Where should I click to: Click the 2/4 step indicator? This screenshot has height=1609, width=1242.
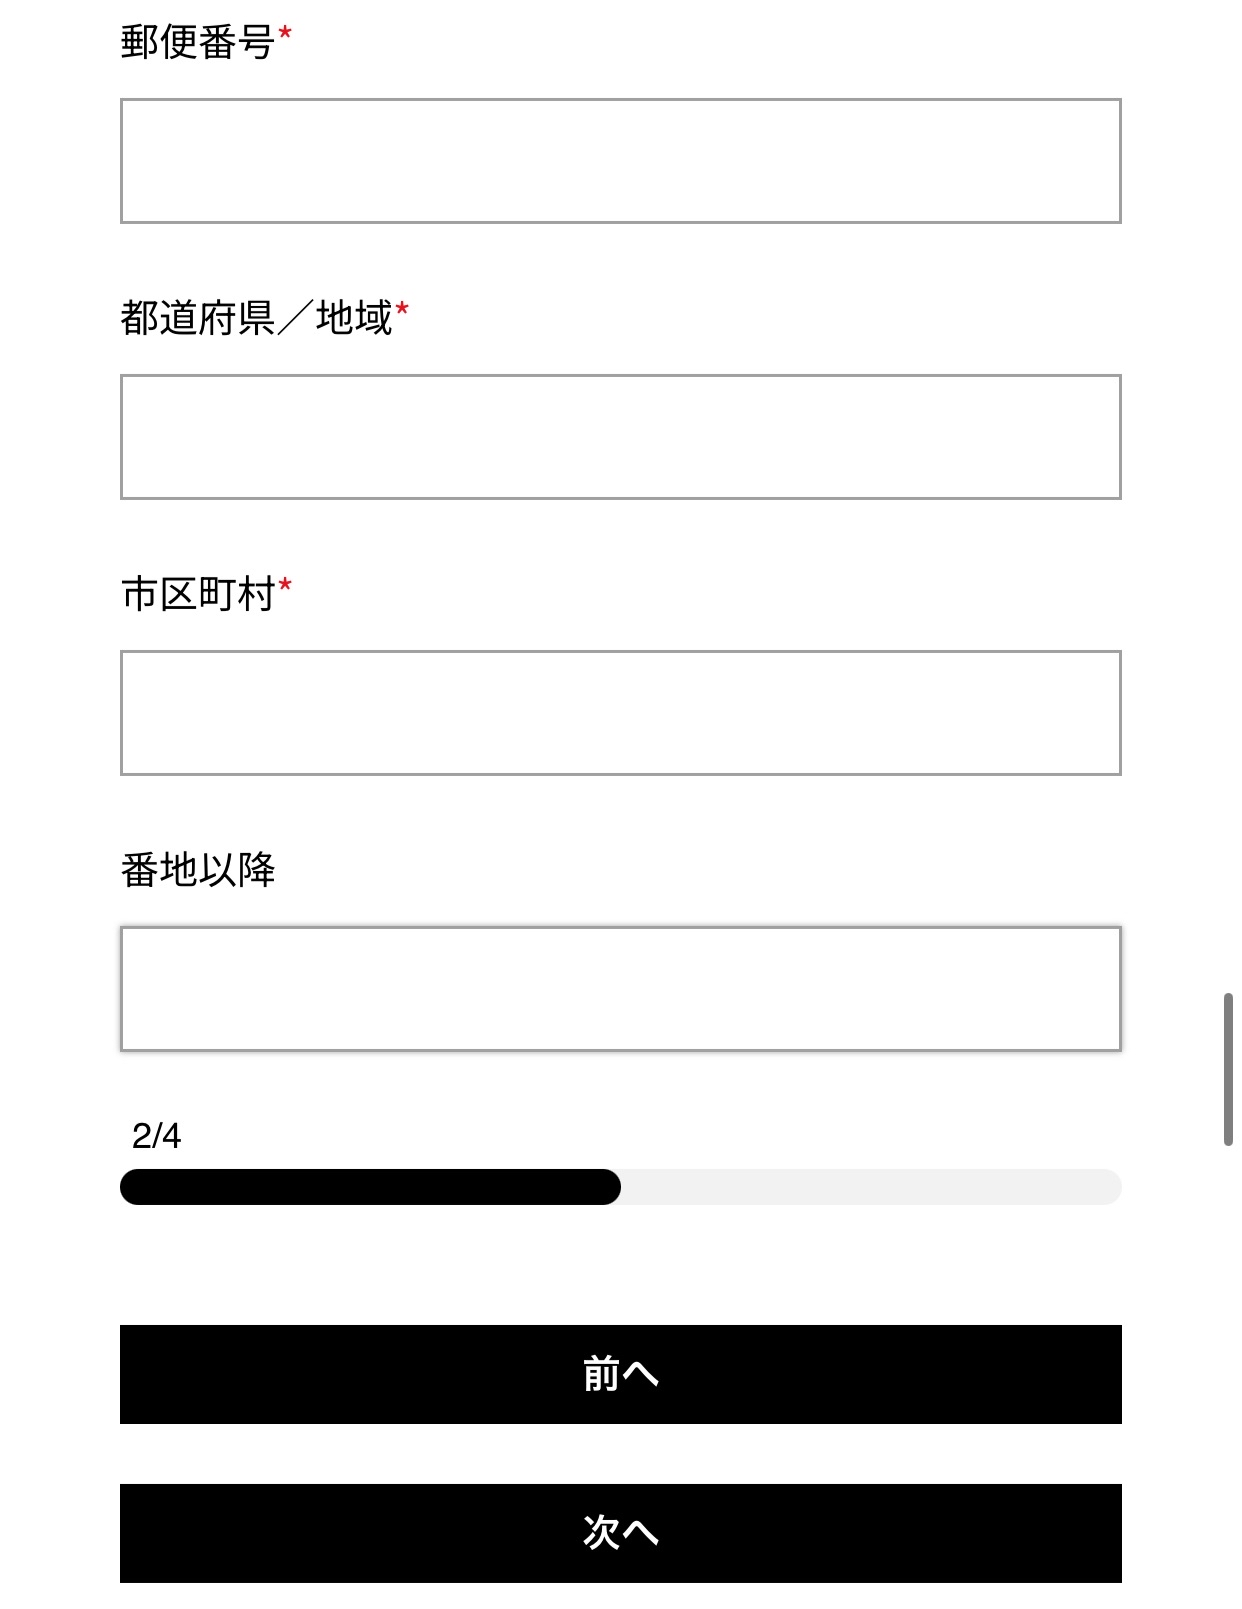point(156,1136)
